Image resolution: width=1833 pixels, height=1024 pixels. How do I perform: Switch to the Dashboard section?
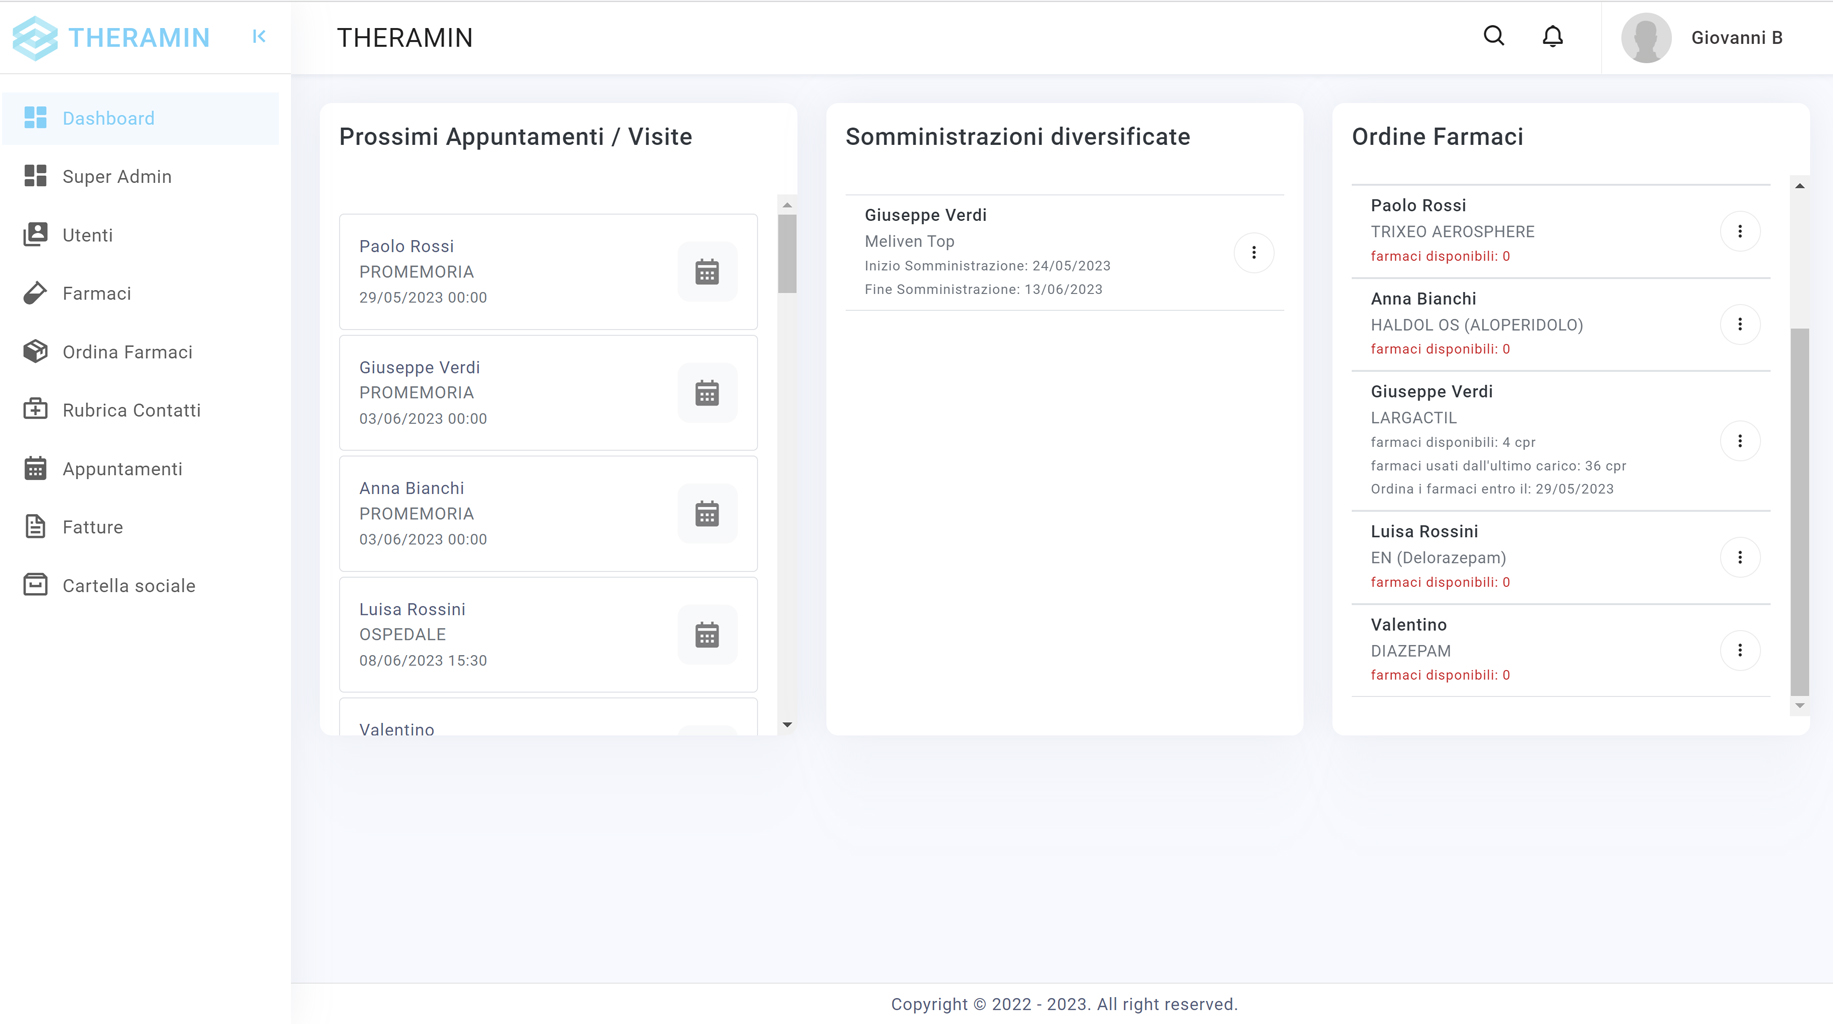point(109,118)
